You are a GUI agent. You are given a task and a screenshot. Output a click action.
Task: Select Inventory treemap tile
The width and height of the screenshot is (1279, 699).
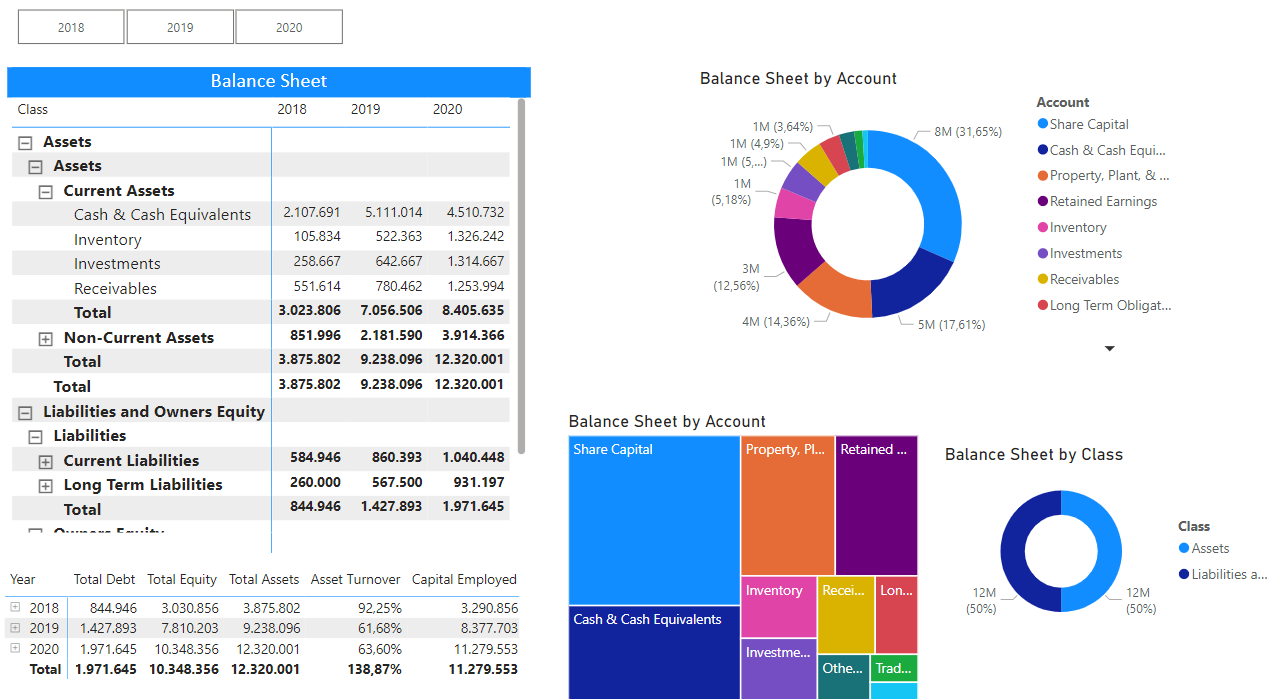[x=779, y=607]
